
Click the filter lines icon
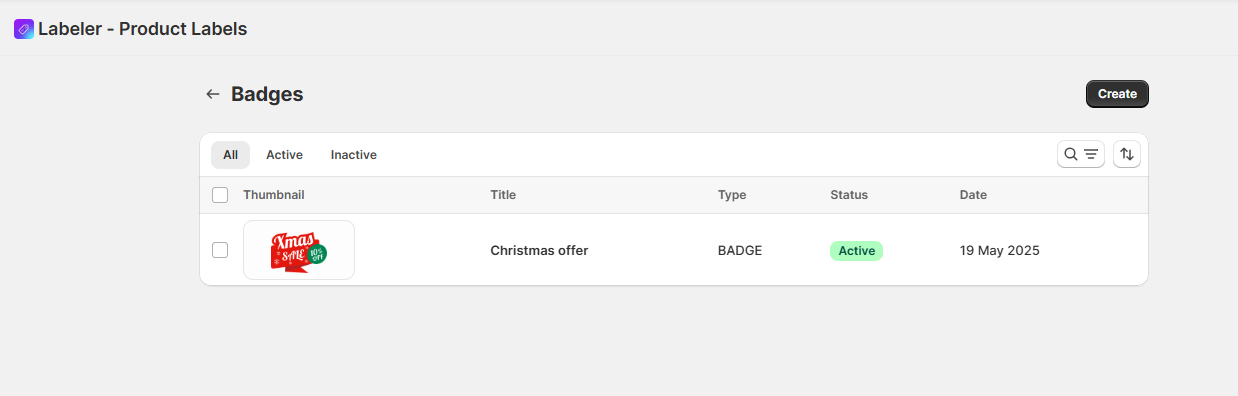tap(1091, 154)
